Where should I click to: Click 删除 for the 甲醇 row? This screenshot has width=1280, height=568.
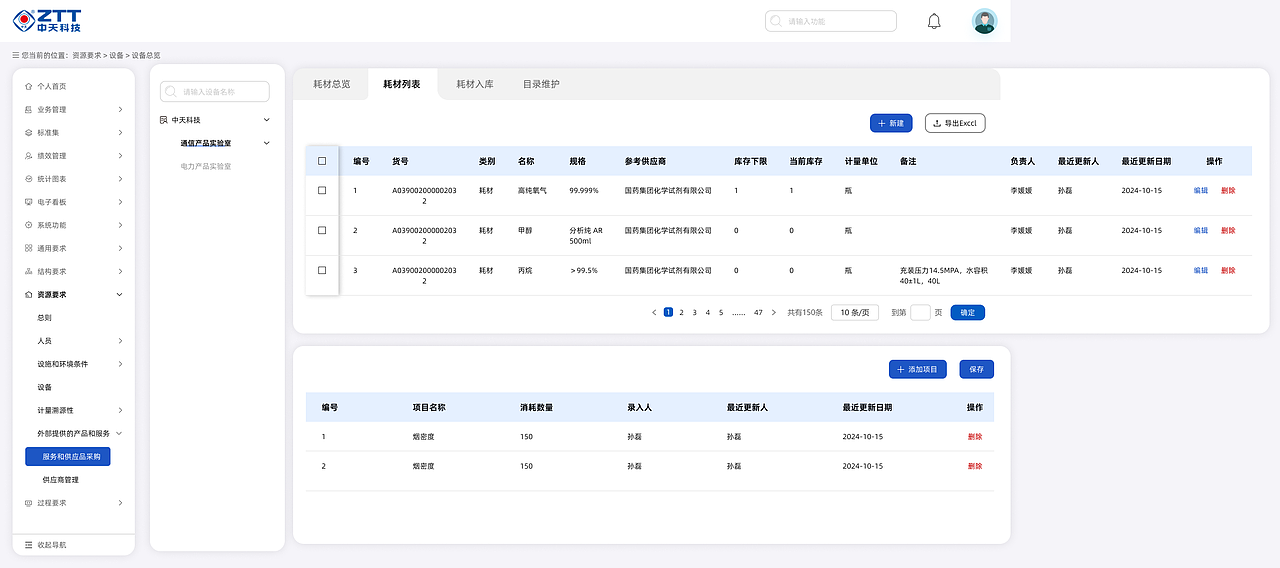[x=1228, y=230]
